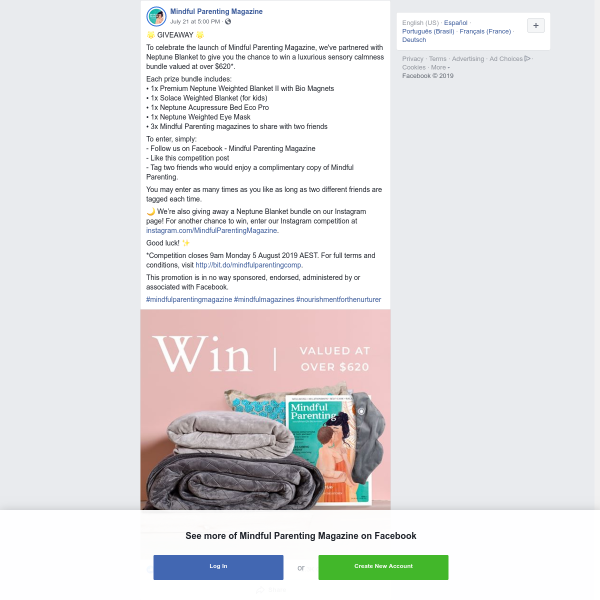This screenshot has width=600, height=600.
Task: Open the Privacy footer link
Action: tap(412, 59)
